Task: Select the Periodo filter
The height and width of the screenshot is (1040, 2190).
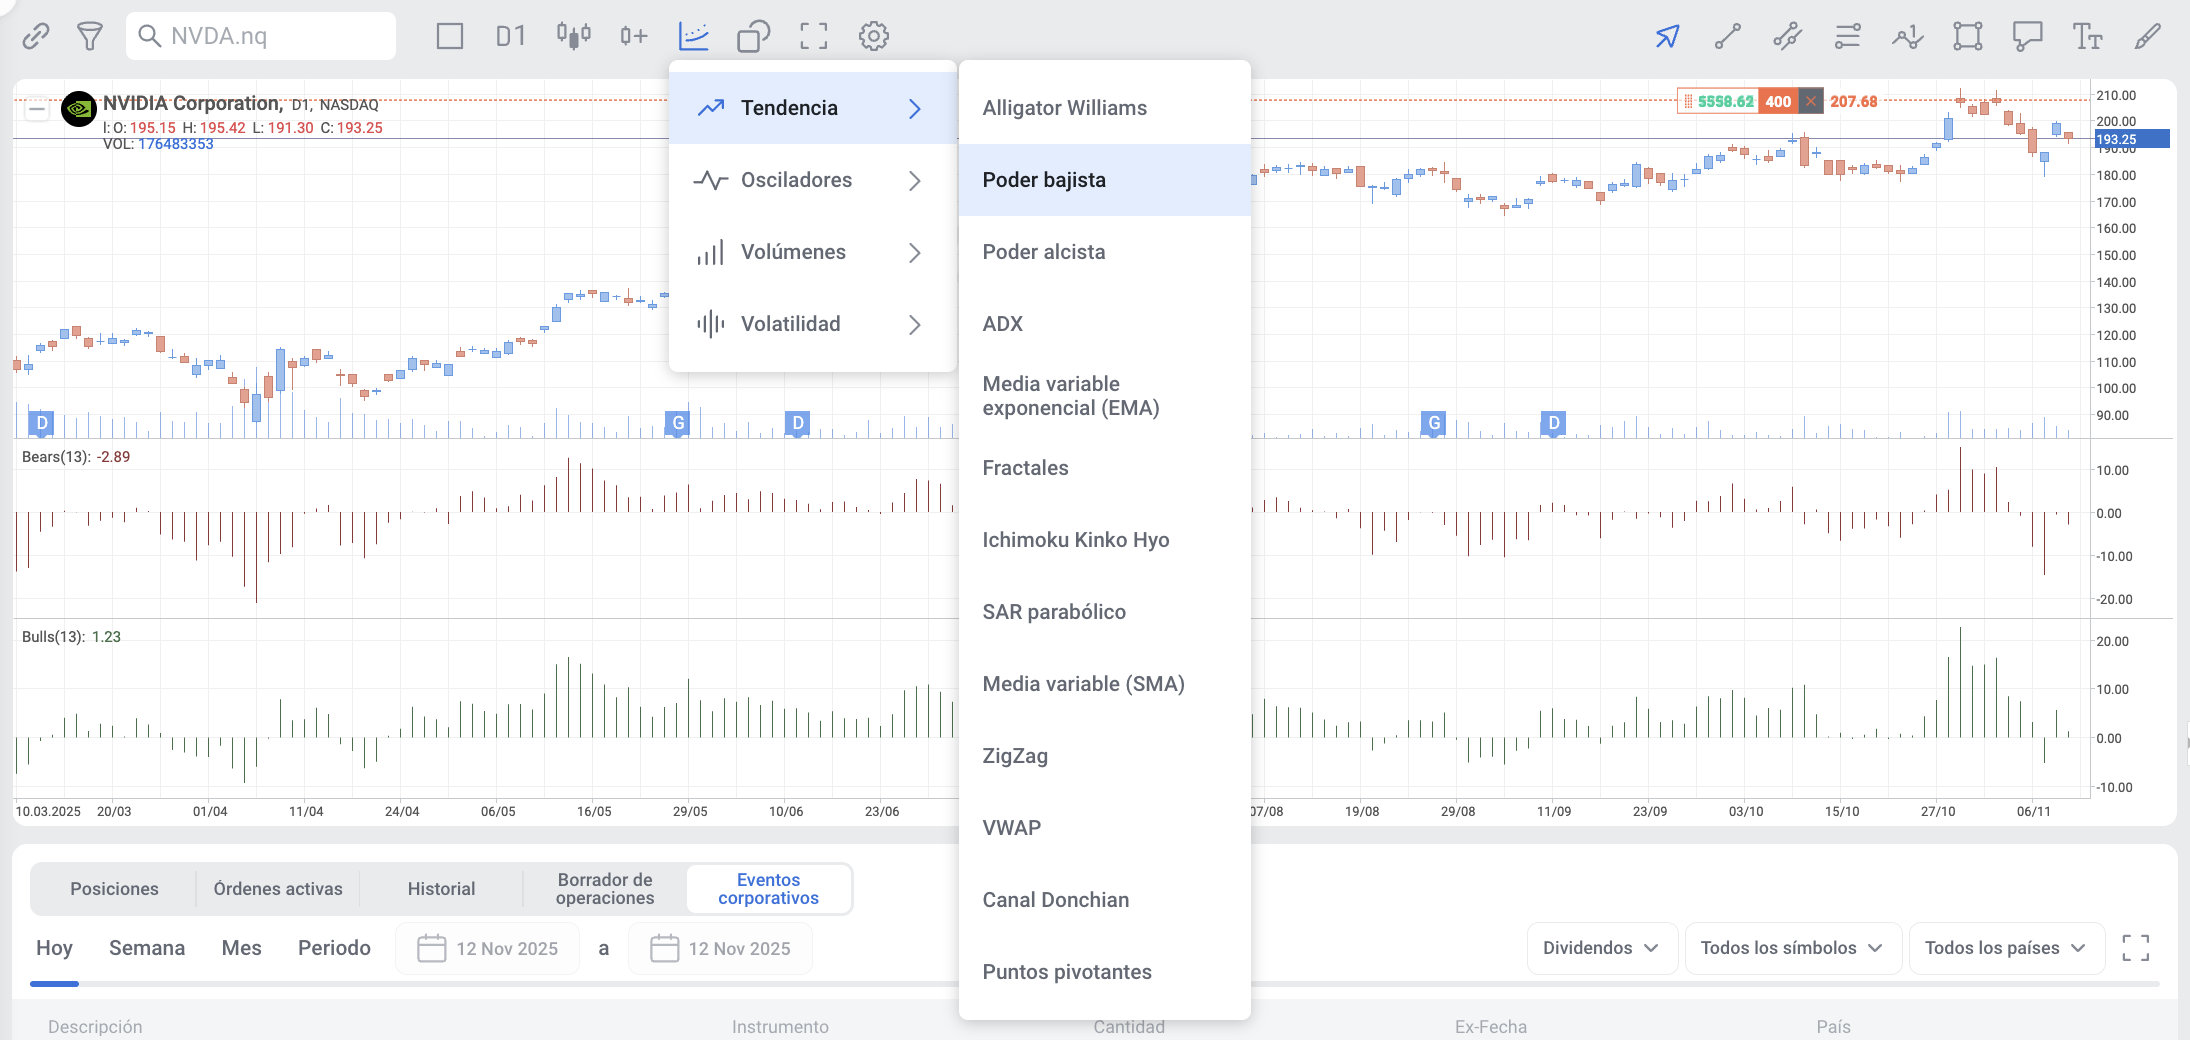Action: click(334, 948)
